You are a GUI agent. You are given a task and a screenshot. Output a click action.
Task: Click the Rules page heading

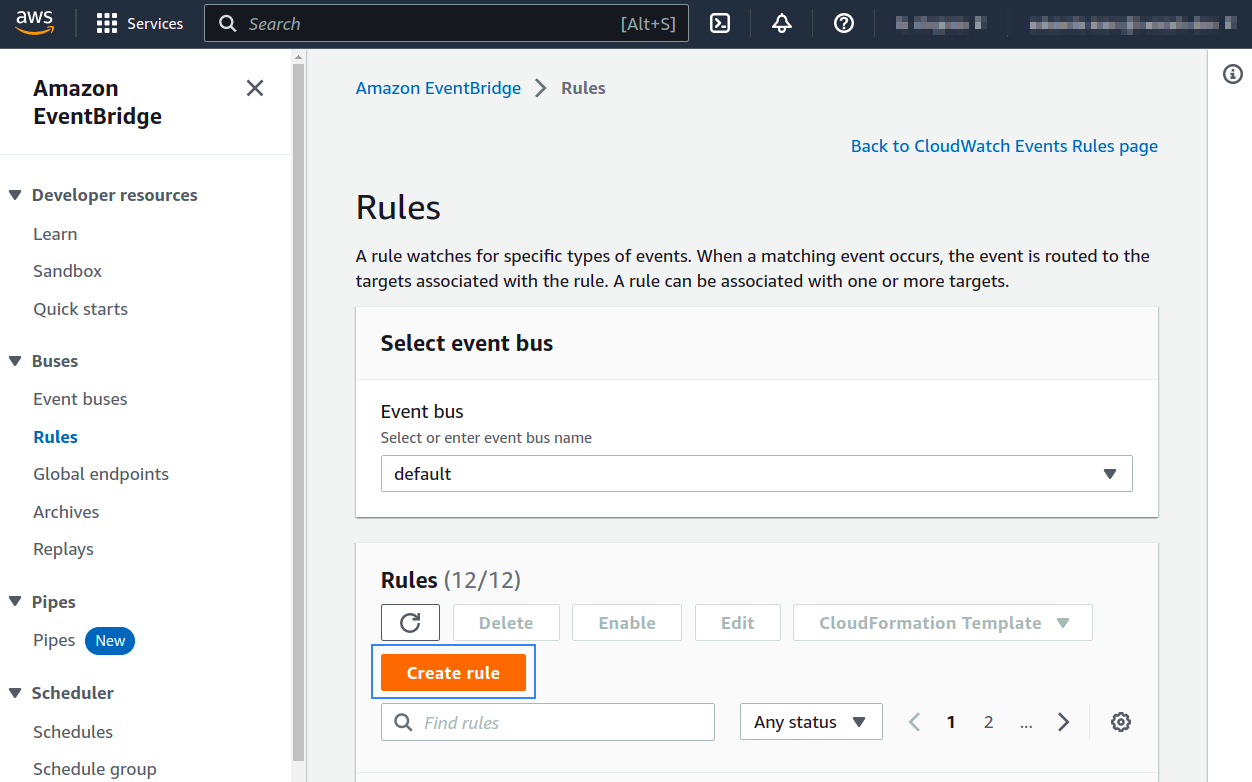click(x=398, y=208)
